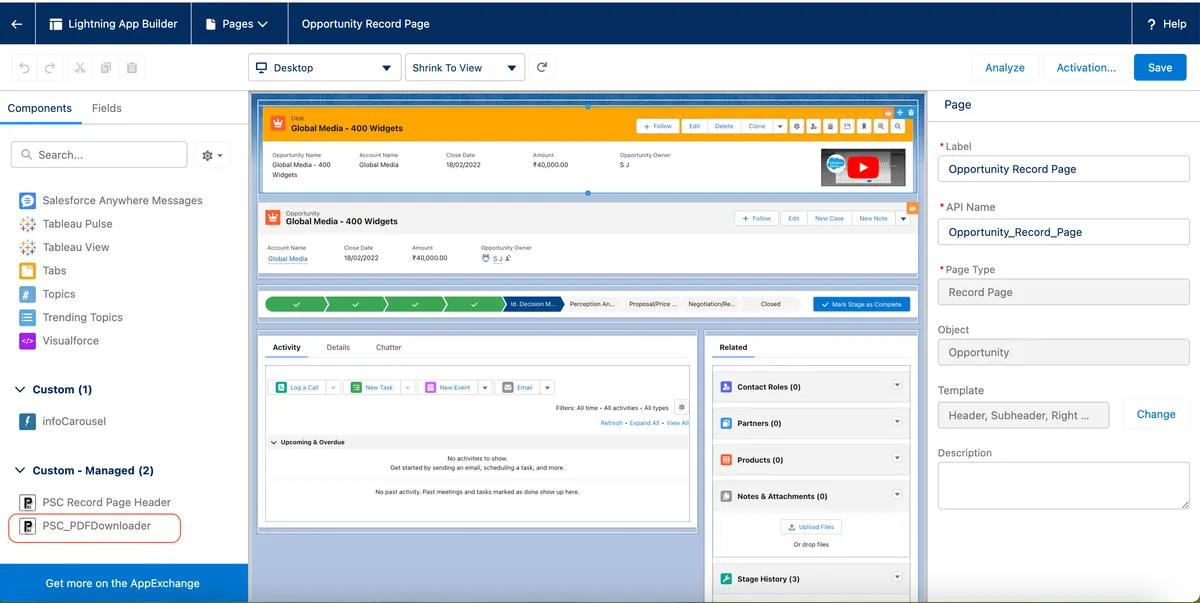Click the move handle on the Deal component
Viewport: 1200px width, 603px height.
pos(899,112)
